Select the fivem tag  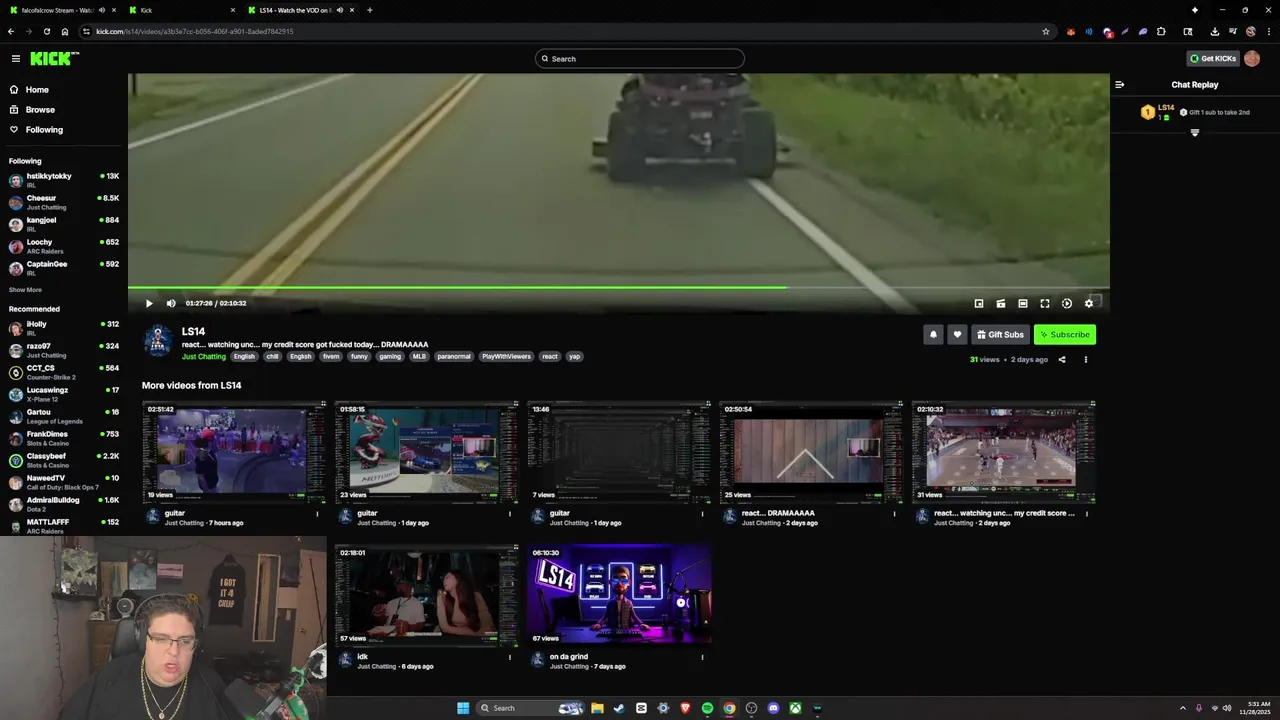[x=331, y=356]
